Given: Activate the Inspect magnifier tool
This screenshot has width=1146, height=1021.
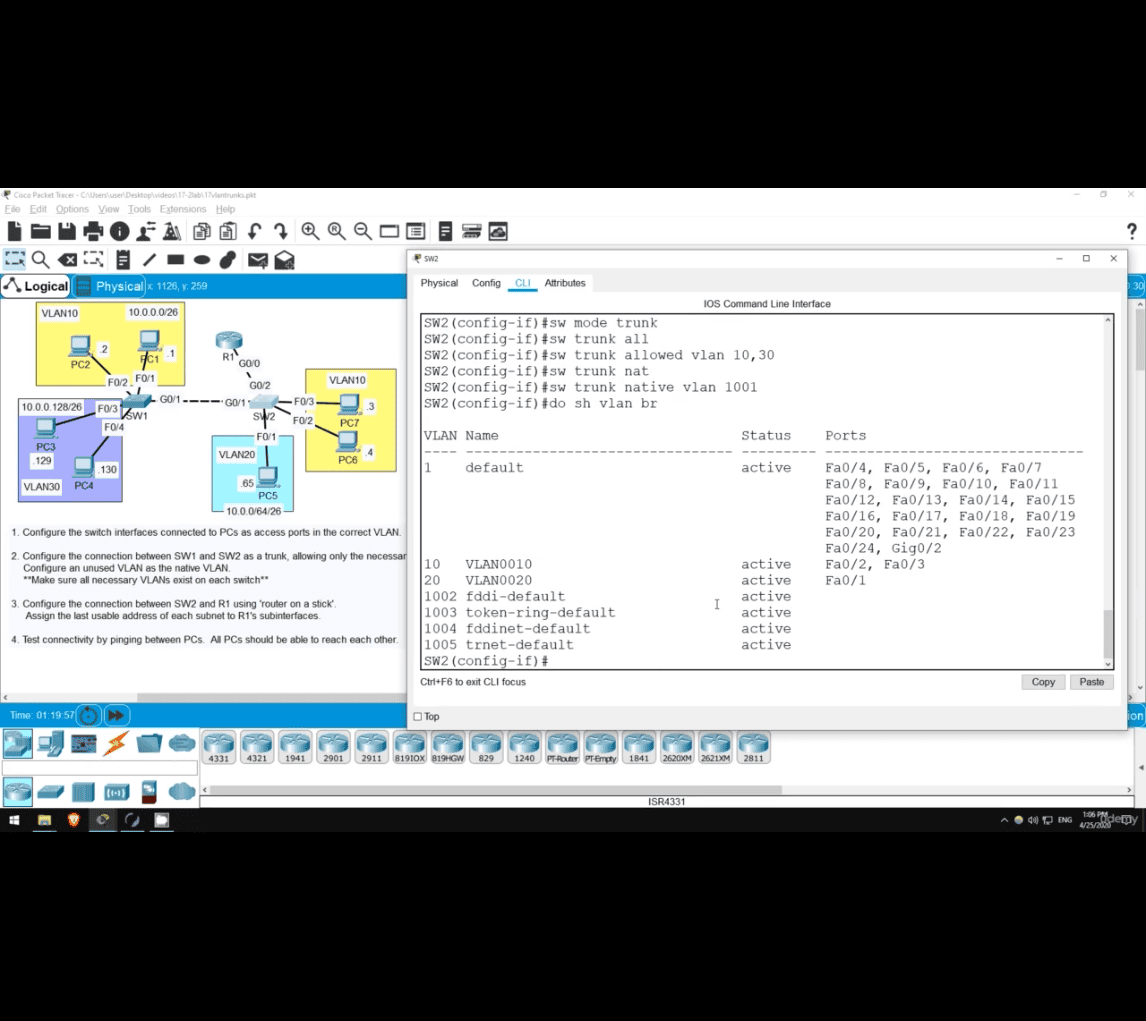Looking at the screenshot, I should [41, 259].
